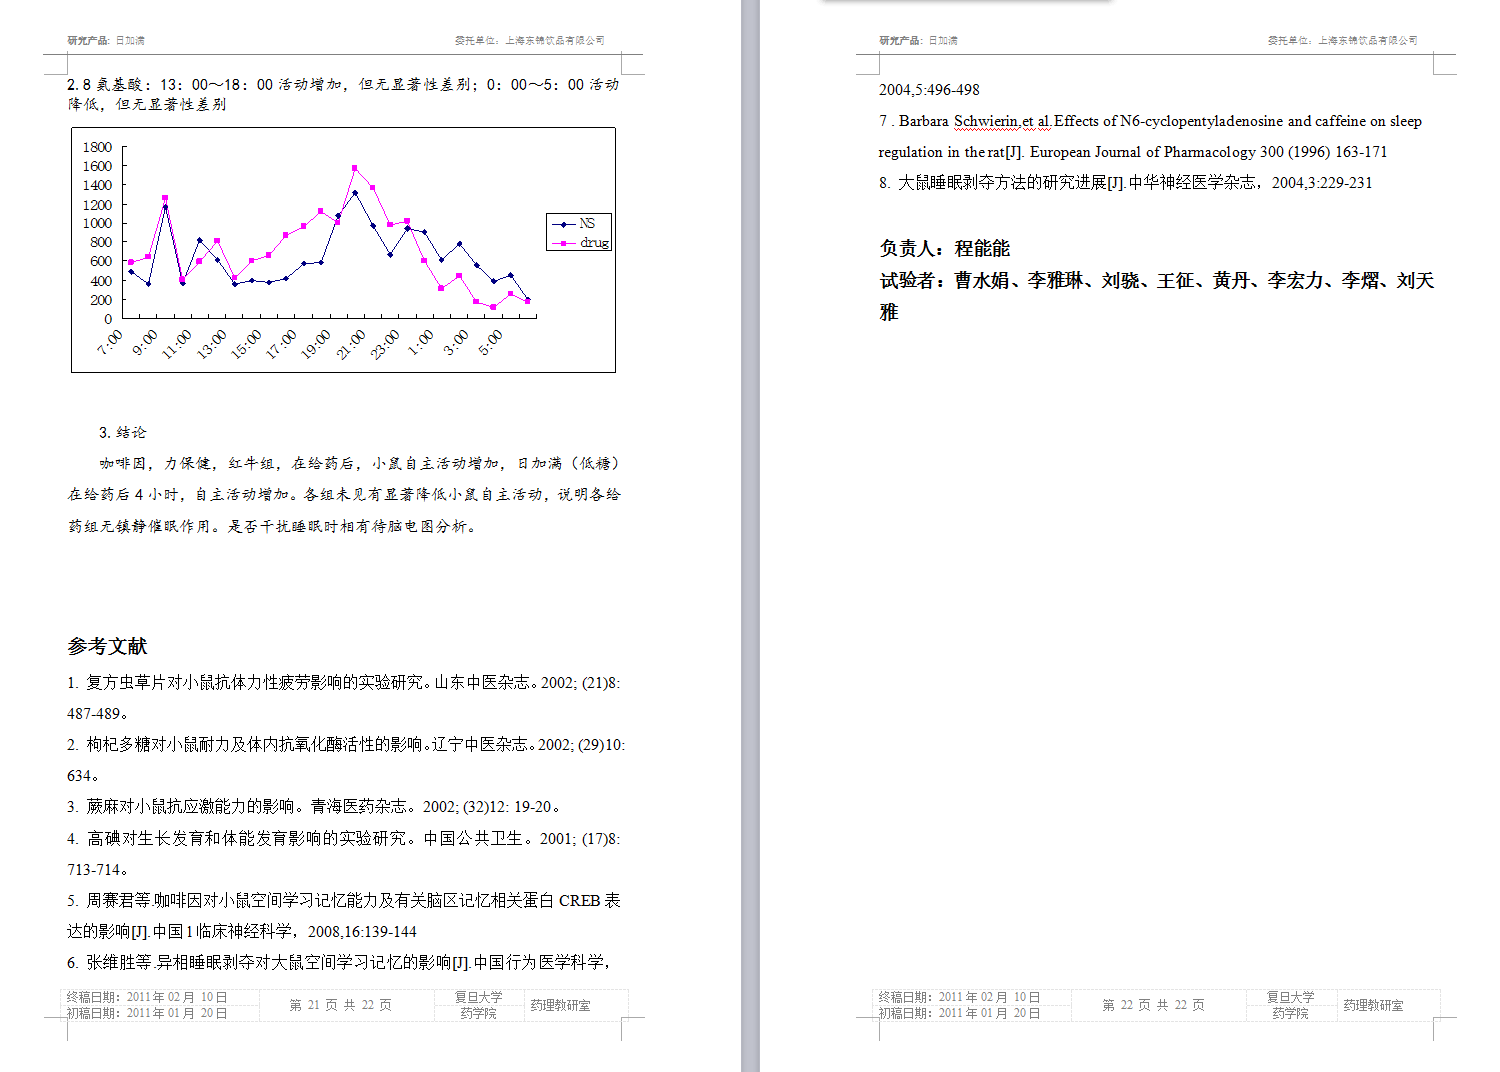Click the '参考文献' heading
The image size is (1500, 1072).
pyautogui.click(x=107, y=646)
